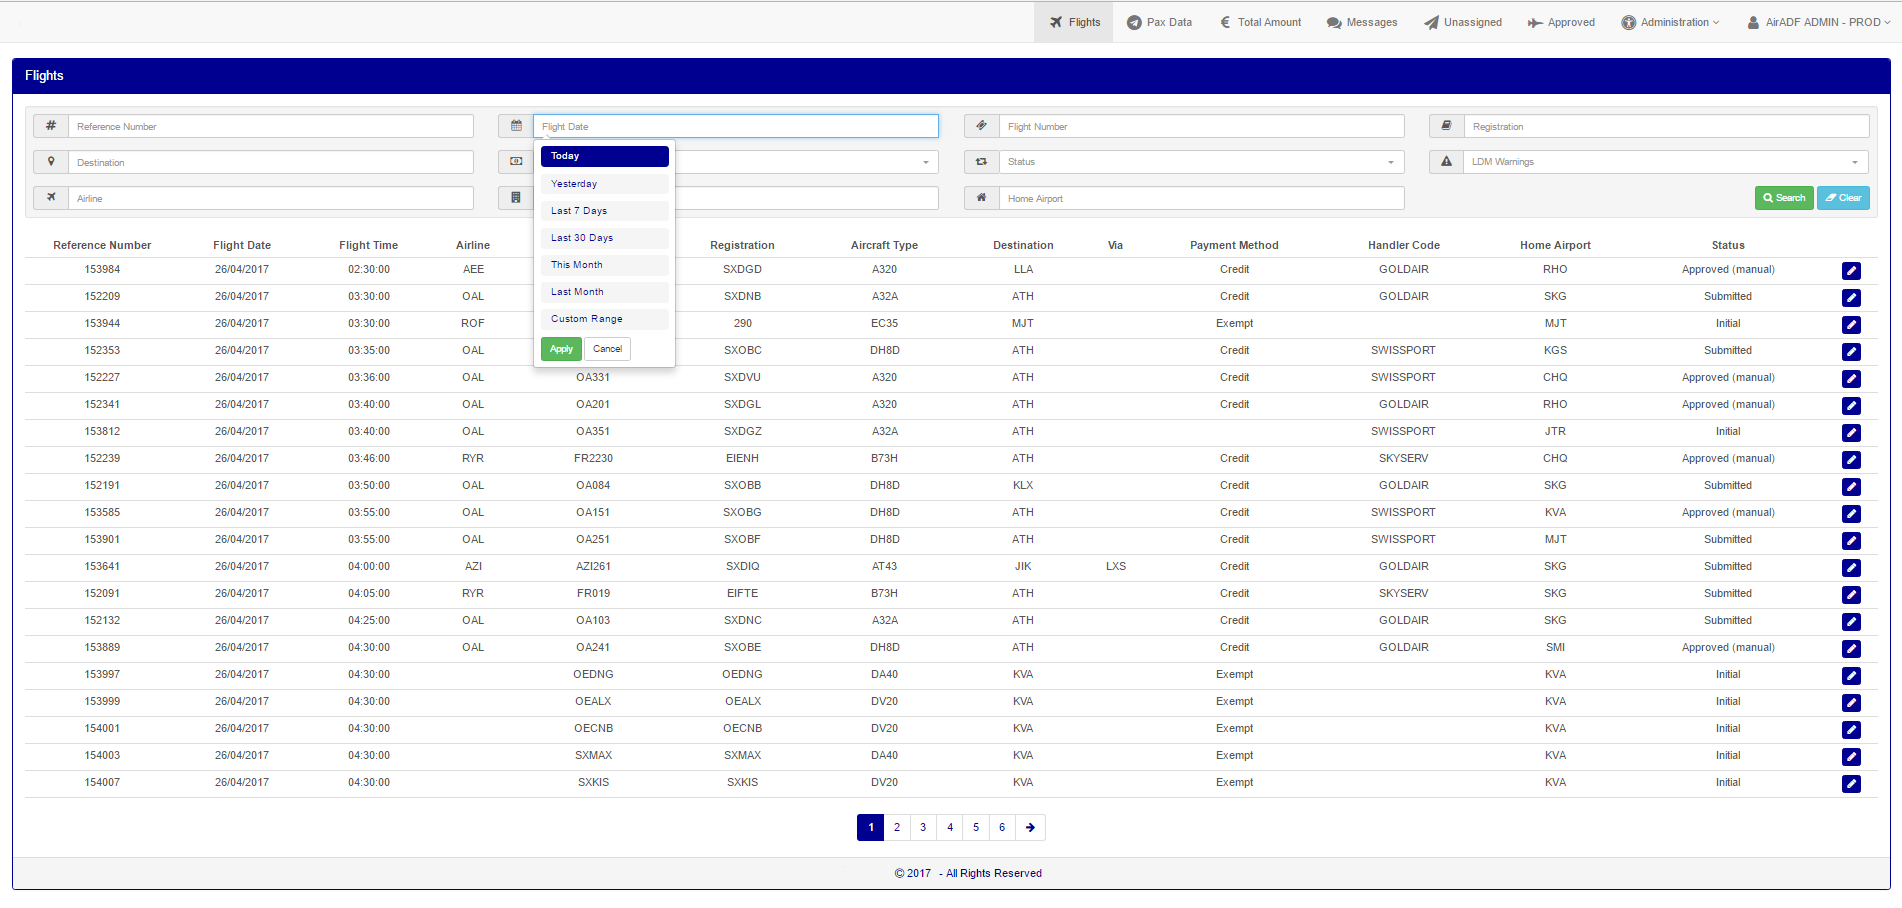Edit flight 153997 record
Viewport: 1902px width, 908px height.
point(1851,676)
